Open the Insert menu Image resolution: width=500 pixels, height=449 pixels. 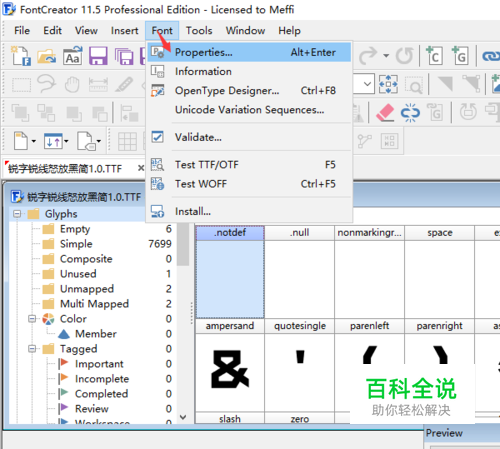pos(125,31)
